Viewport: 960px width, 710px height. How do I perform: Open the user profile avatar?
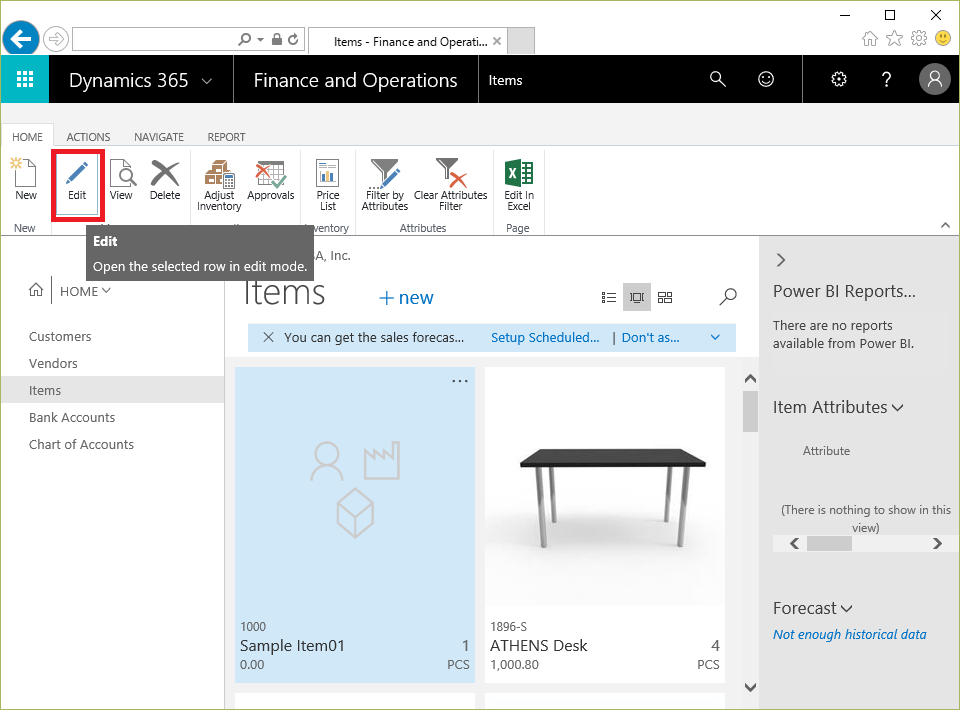[x=934, y=79]
